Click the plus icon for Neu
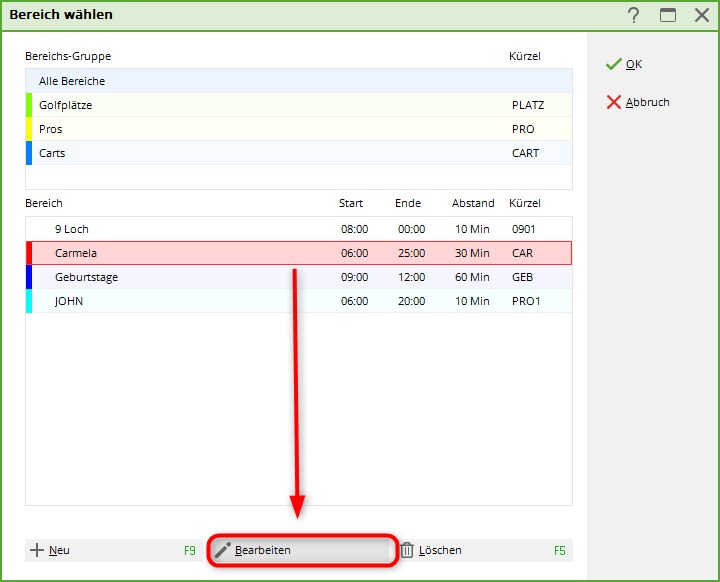Image resolution: width=720 pixels, height=582 pixels. (37, 550)
